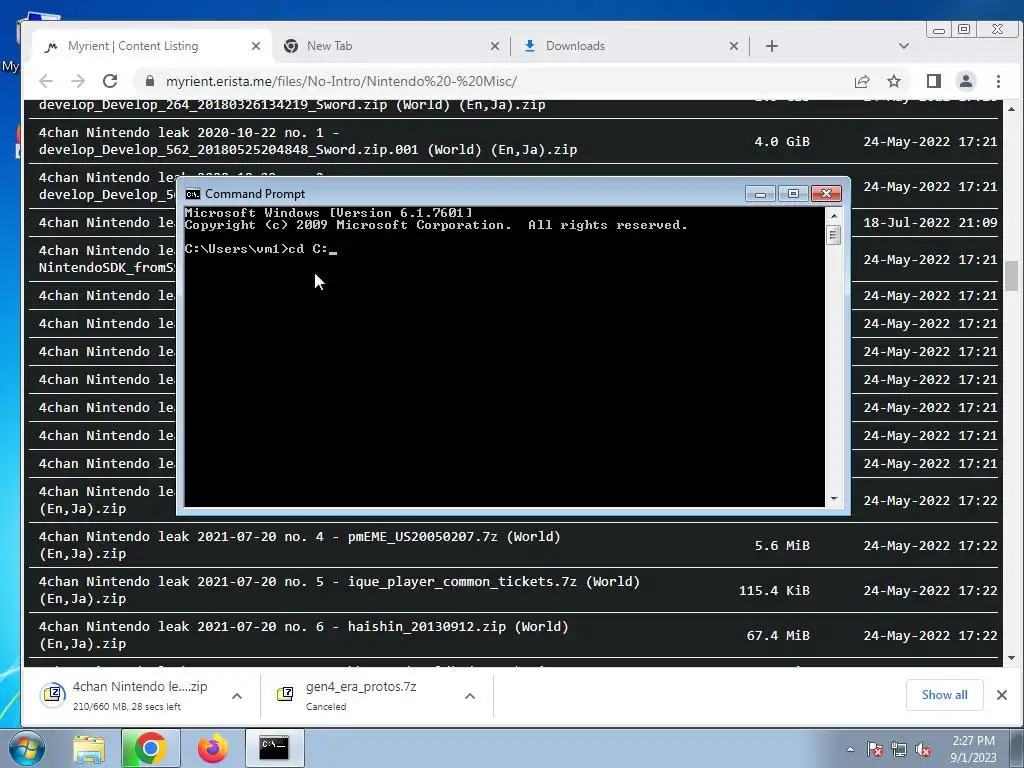The height and width of the screenshot is (768, 1024).
Task: Open the tab search dropdown chevron
Action: click(x=904, y=46)
